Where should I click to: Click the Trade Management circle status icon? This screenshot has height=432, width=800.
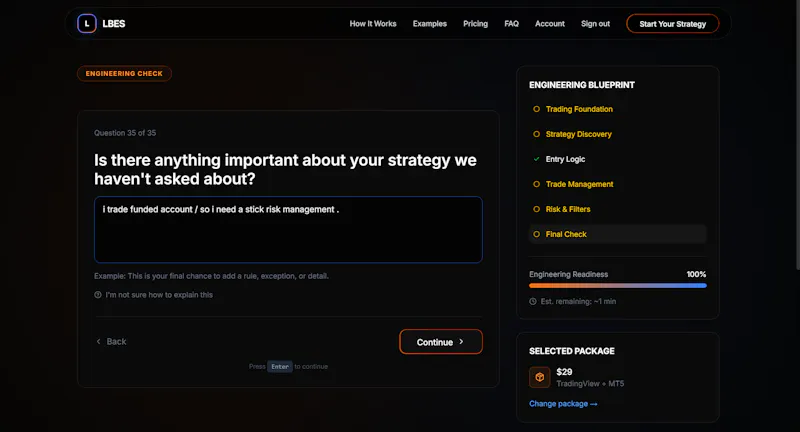point(536,184)
